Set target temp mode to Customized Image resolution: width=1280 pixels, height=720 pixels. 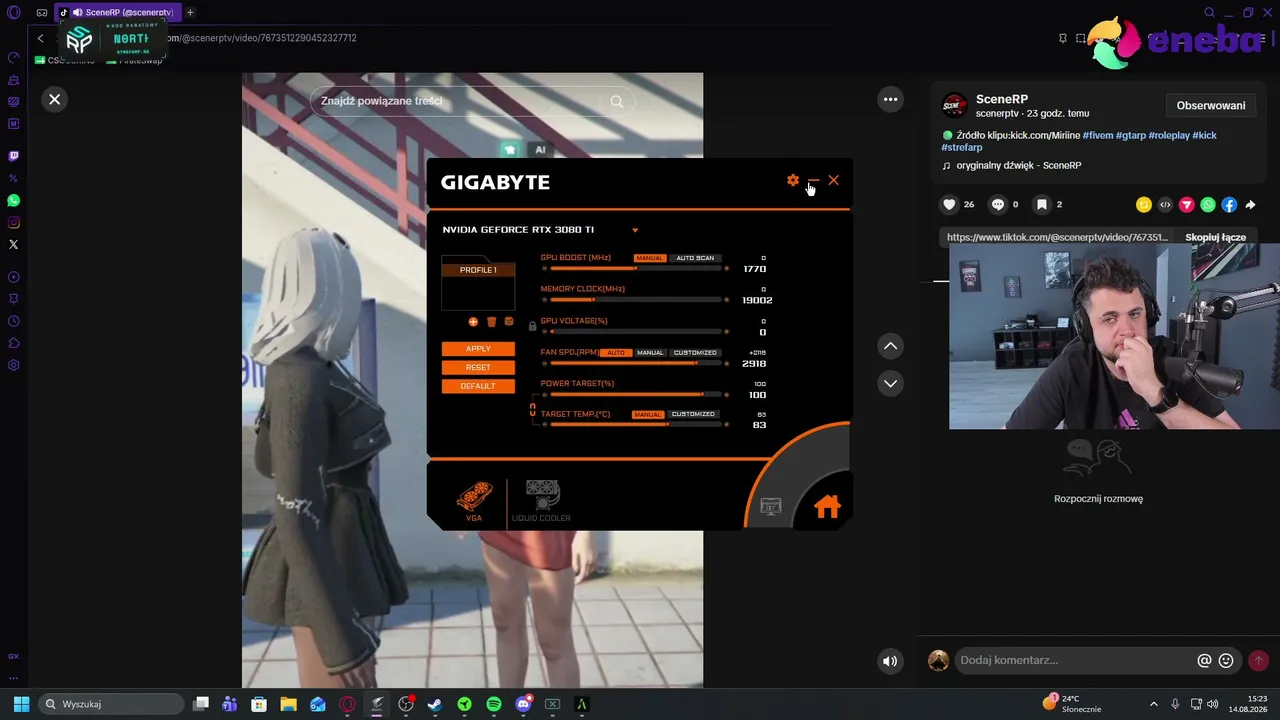click(693, 414)
